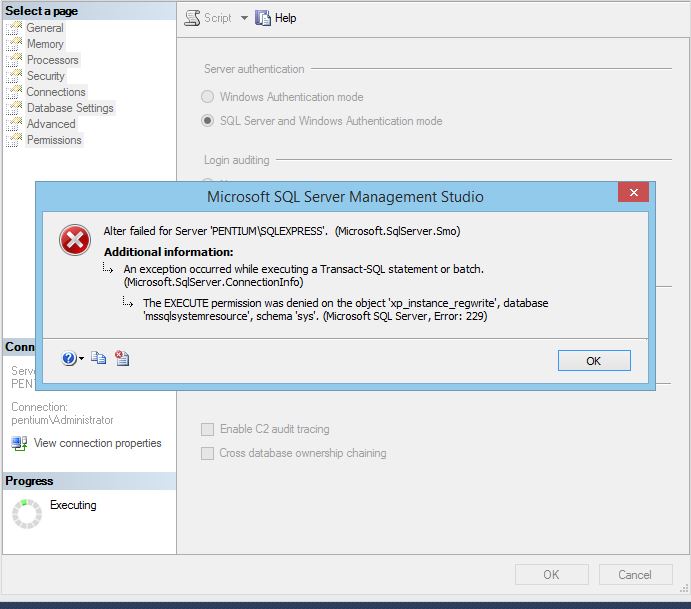Click the red error icon in dialog

(75, 240)
